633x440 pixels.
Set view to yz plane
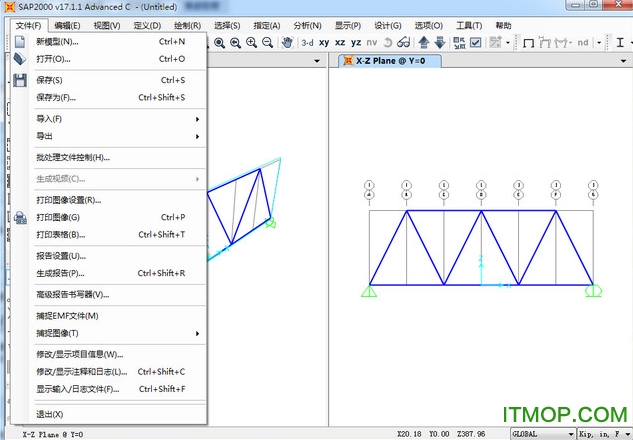pyautogui.click(x=356, y=43)
